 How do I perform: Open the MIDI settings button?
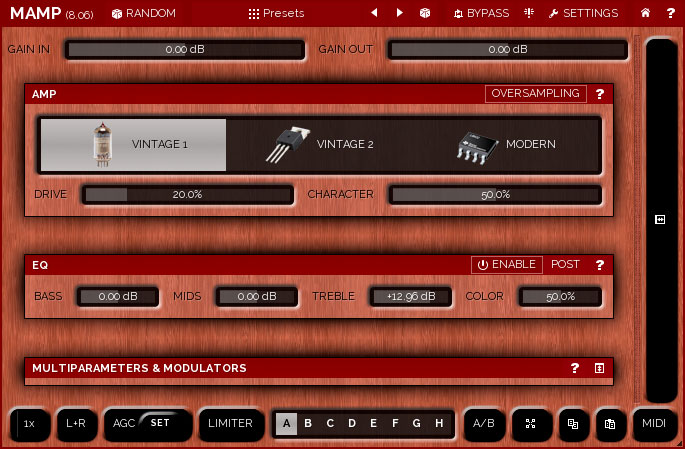pos(654,423)
